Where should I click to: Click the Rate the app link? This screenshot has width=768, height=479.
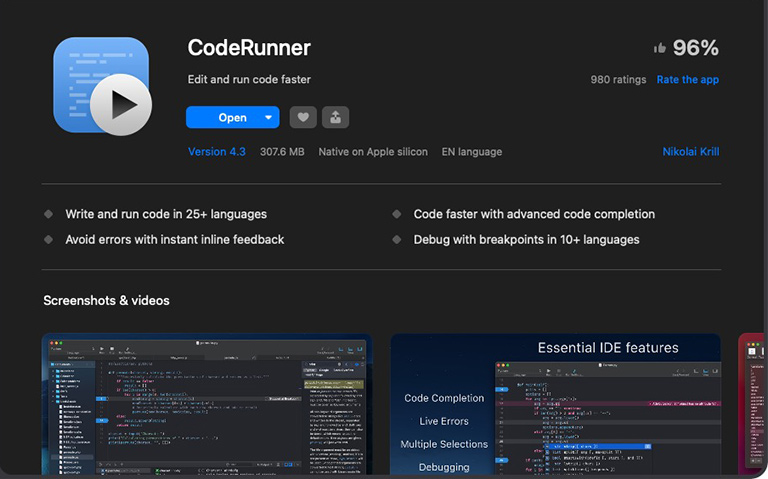click(687, 80)
